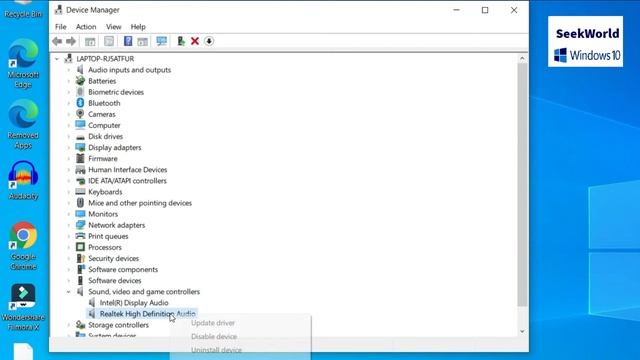Select the Audacity desktop icon
The height and width of the screenshot is (360, 640).
(23, 180)
